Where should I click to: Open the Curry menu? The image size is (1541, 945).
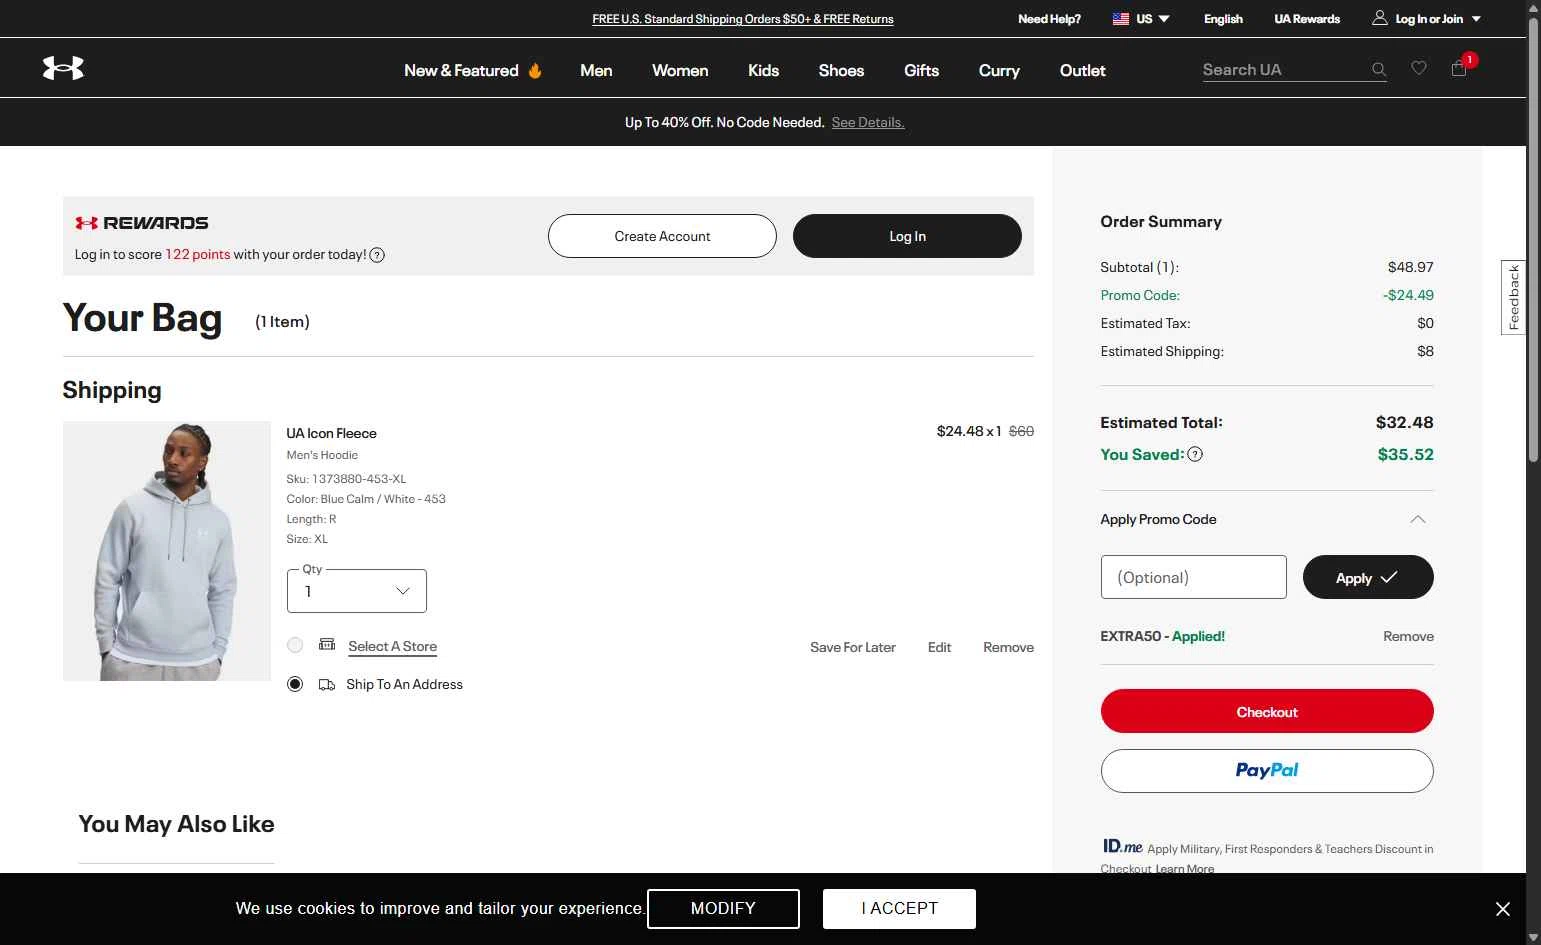click(x=999, y=70)
